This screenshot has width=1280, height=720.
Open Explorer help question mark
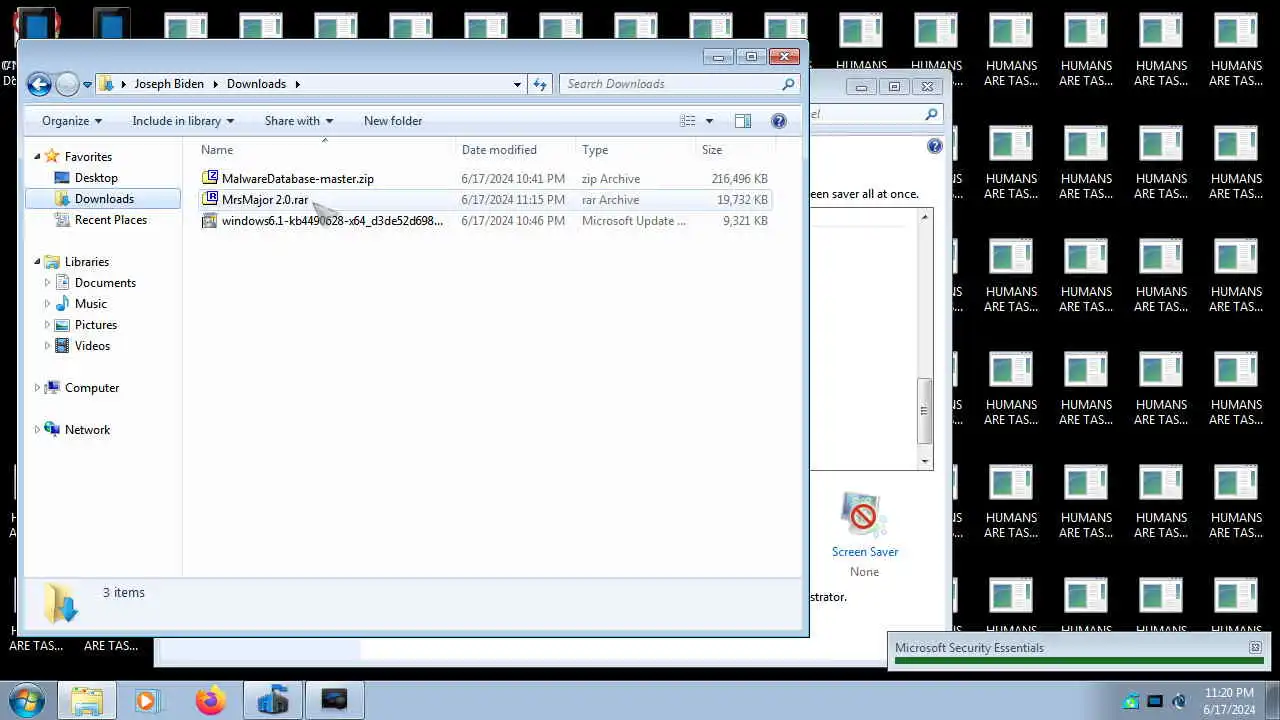[779, 121]
